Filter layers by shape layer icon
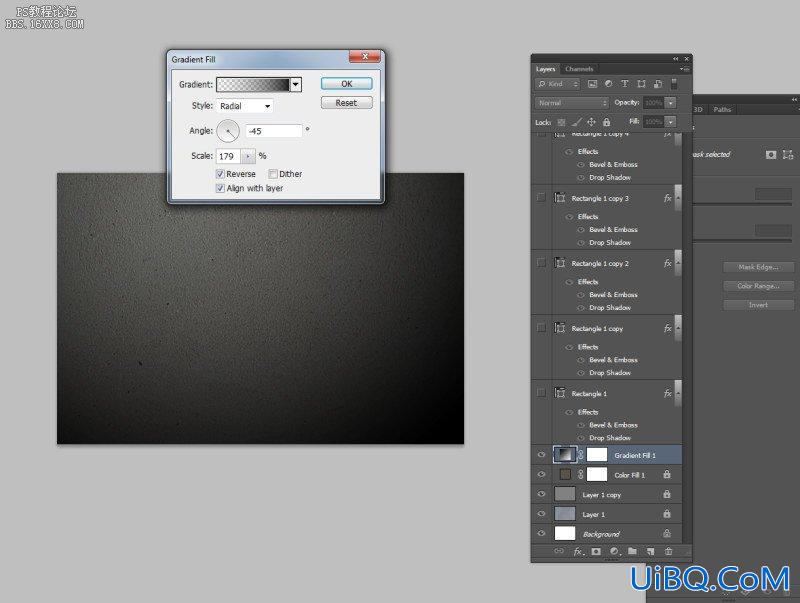Screen dimensions: 800x603 [641, 84]
